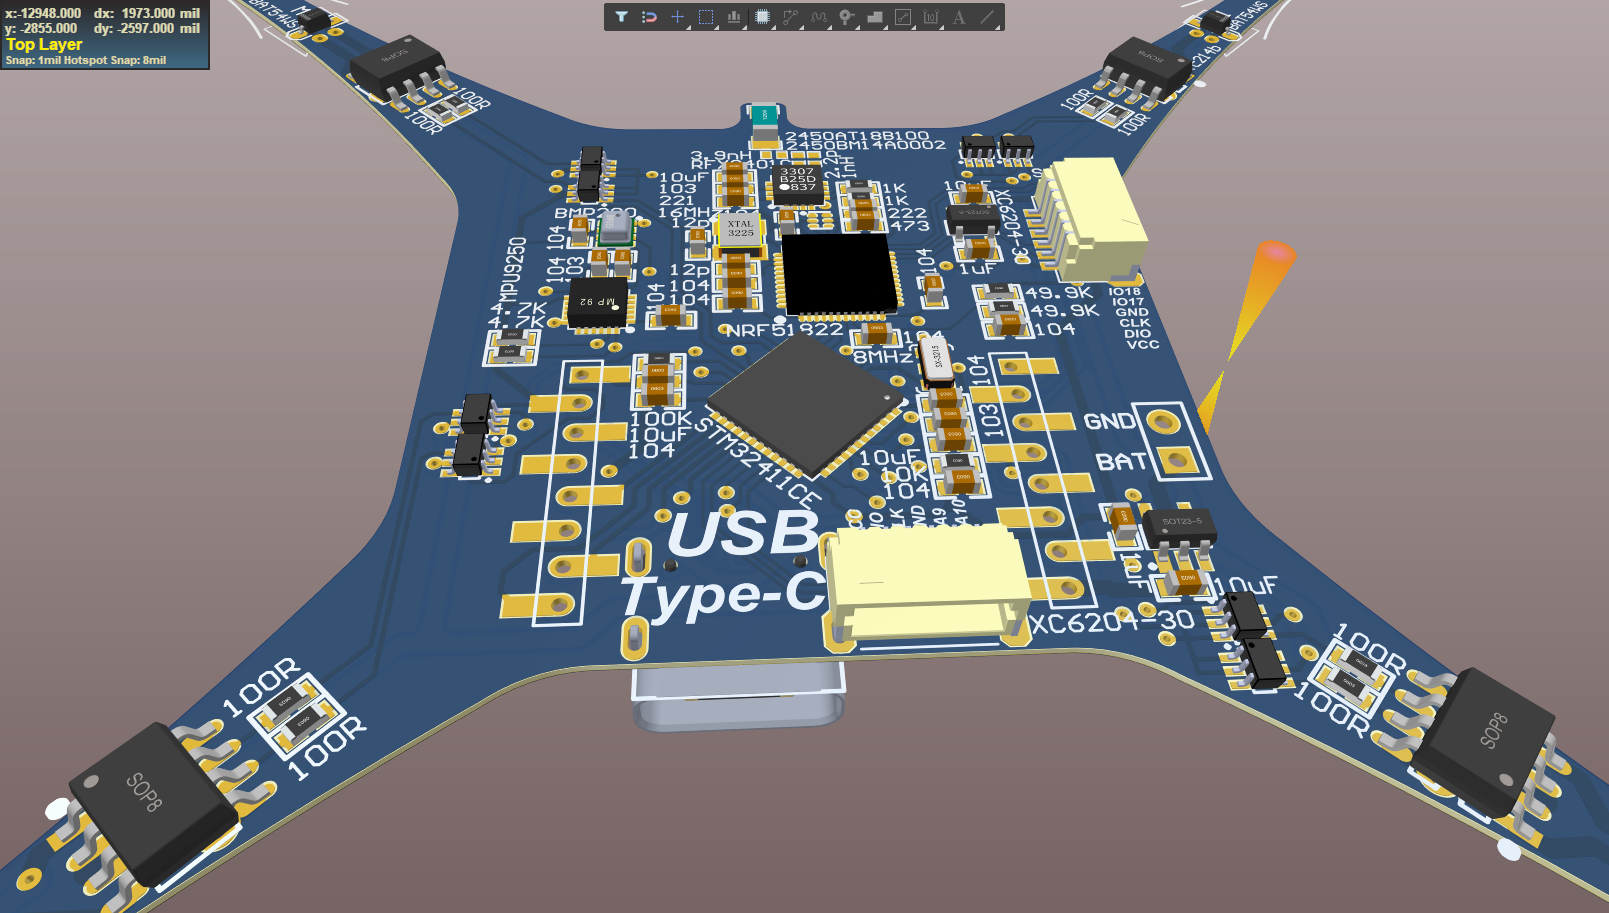Click the BAT pad label
The height and width of the screenshot is (913, 1609).
click(1121, 462)
